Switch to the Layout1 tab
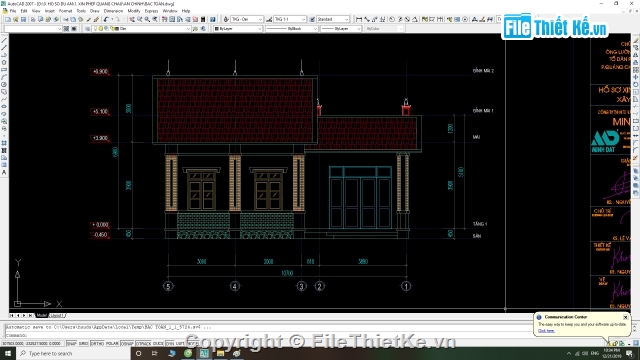 point(57,316)
